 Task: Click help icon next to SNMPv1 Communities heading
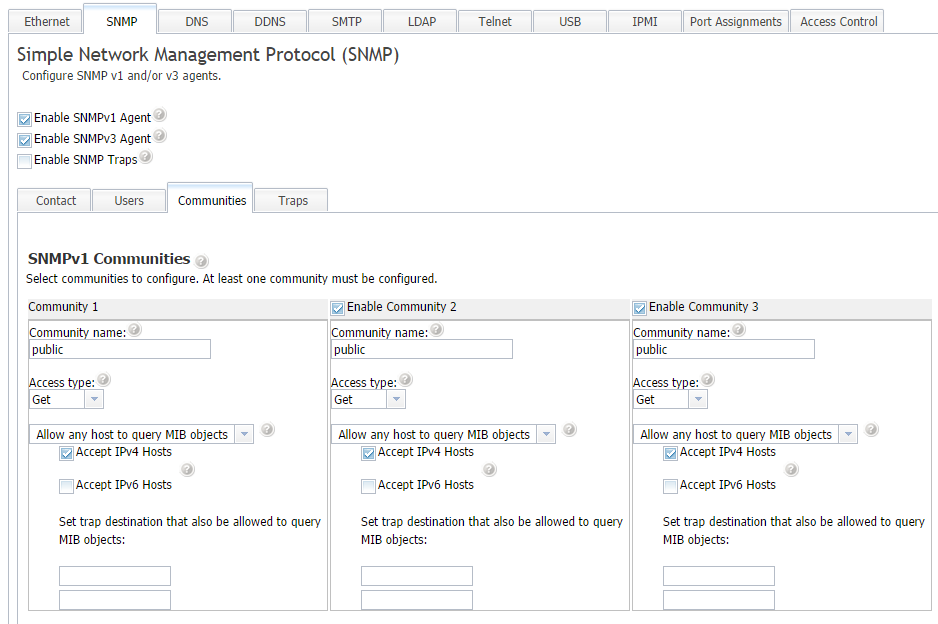(201, 260)
